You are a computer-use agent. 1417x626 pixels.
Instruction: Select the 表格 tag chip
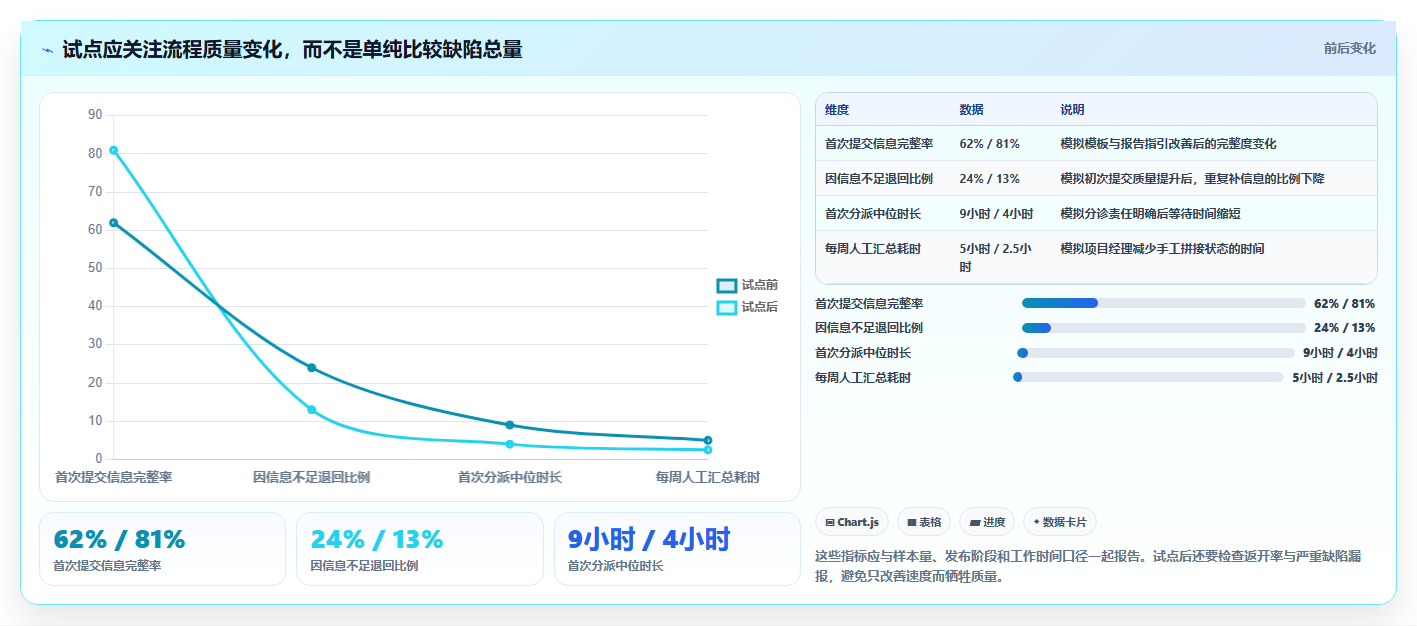[x=924, y=522]
